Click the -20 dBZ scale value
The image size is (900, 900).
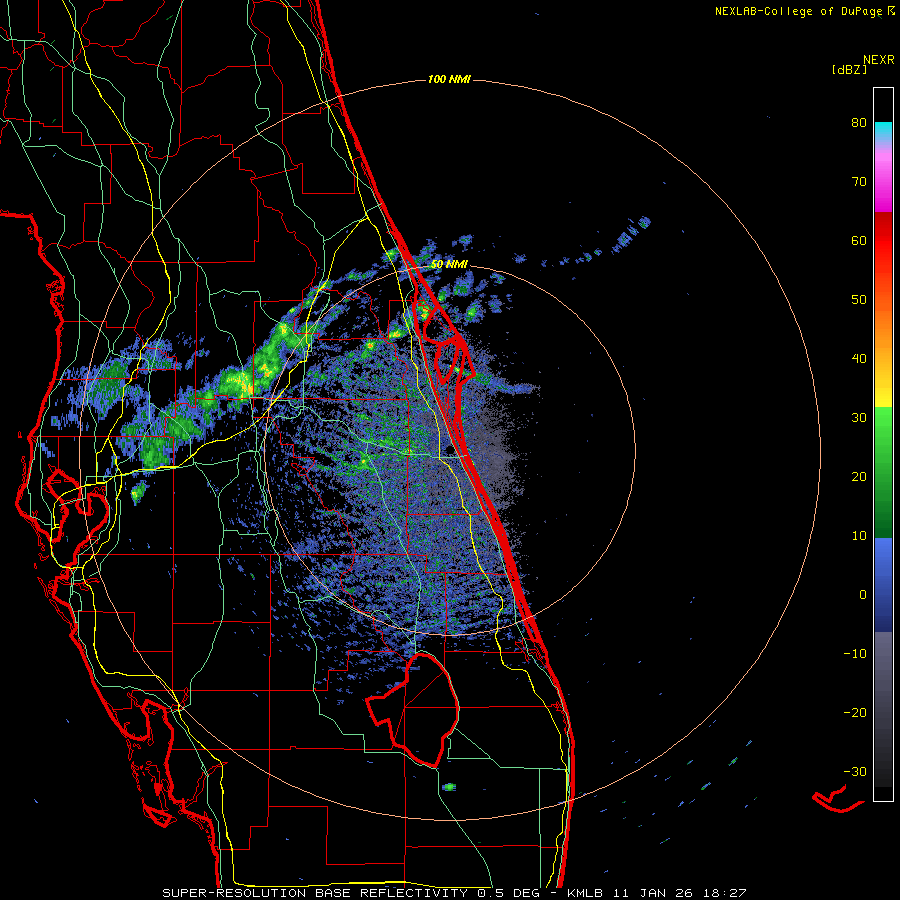[855, 713]
